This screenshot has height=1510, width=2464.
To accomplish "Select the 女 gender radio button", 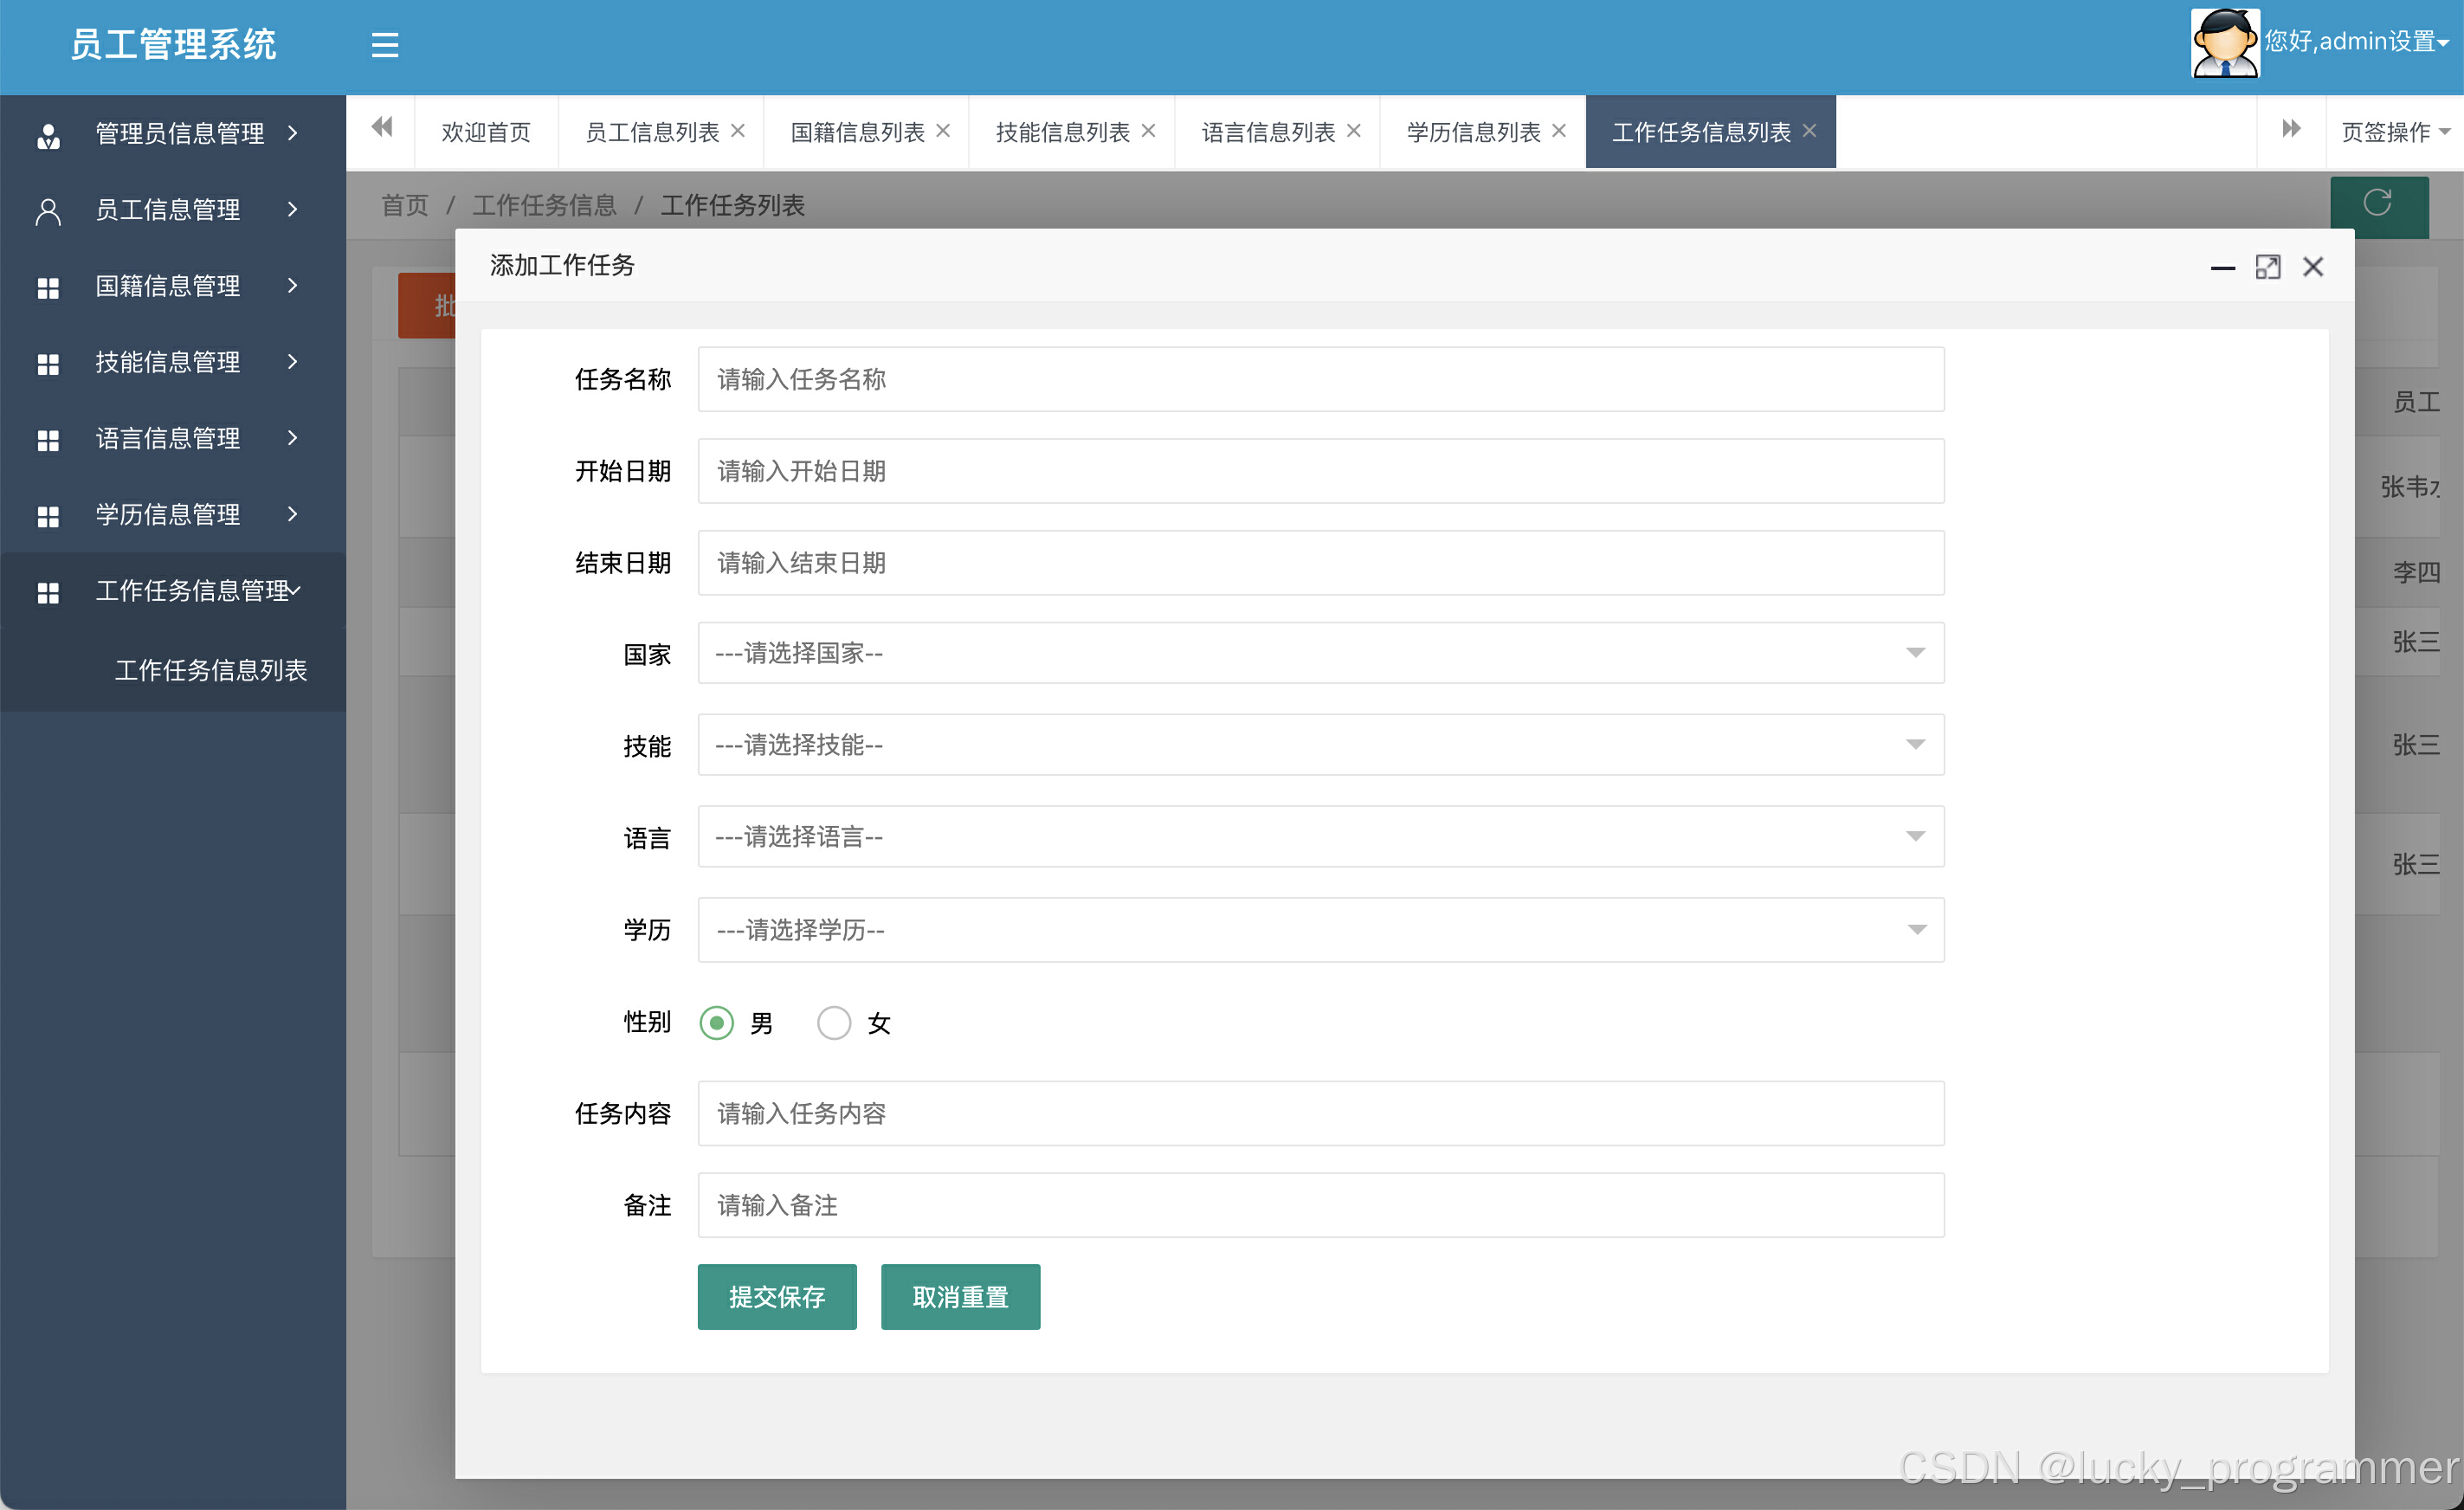I will click(x=834, y=1023).
